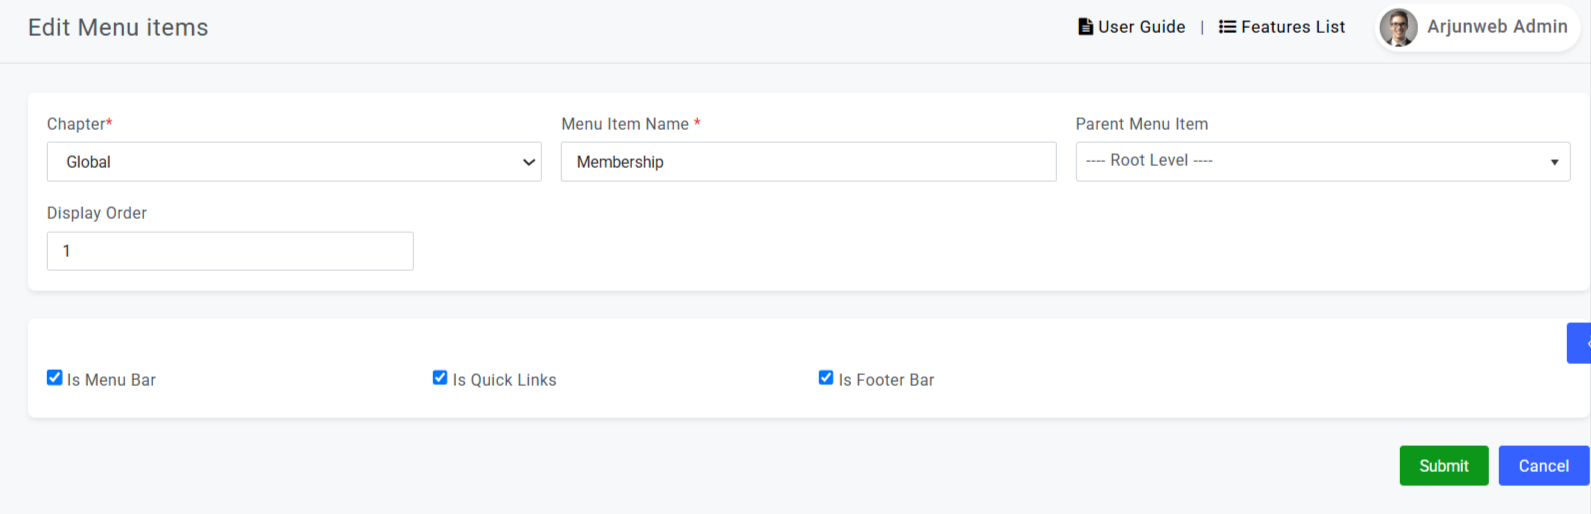Screen dimensions: 1591x514
Task: Cancel editing the menu item
Action: (1544, 466)
